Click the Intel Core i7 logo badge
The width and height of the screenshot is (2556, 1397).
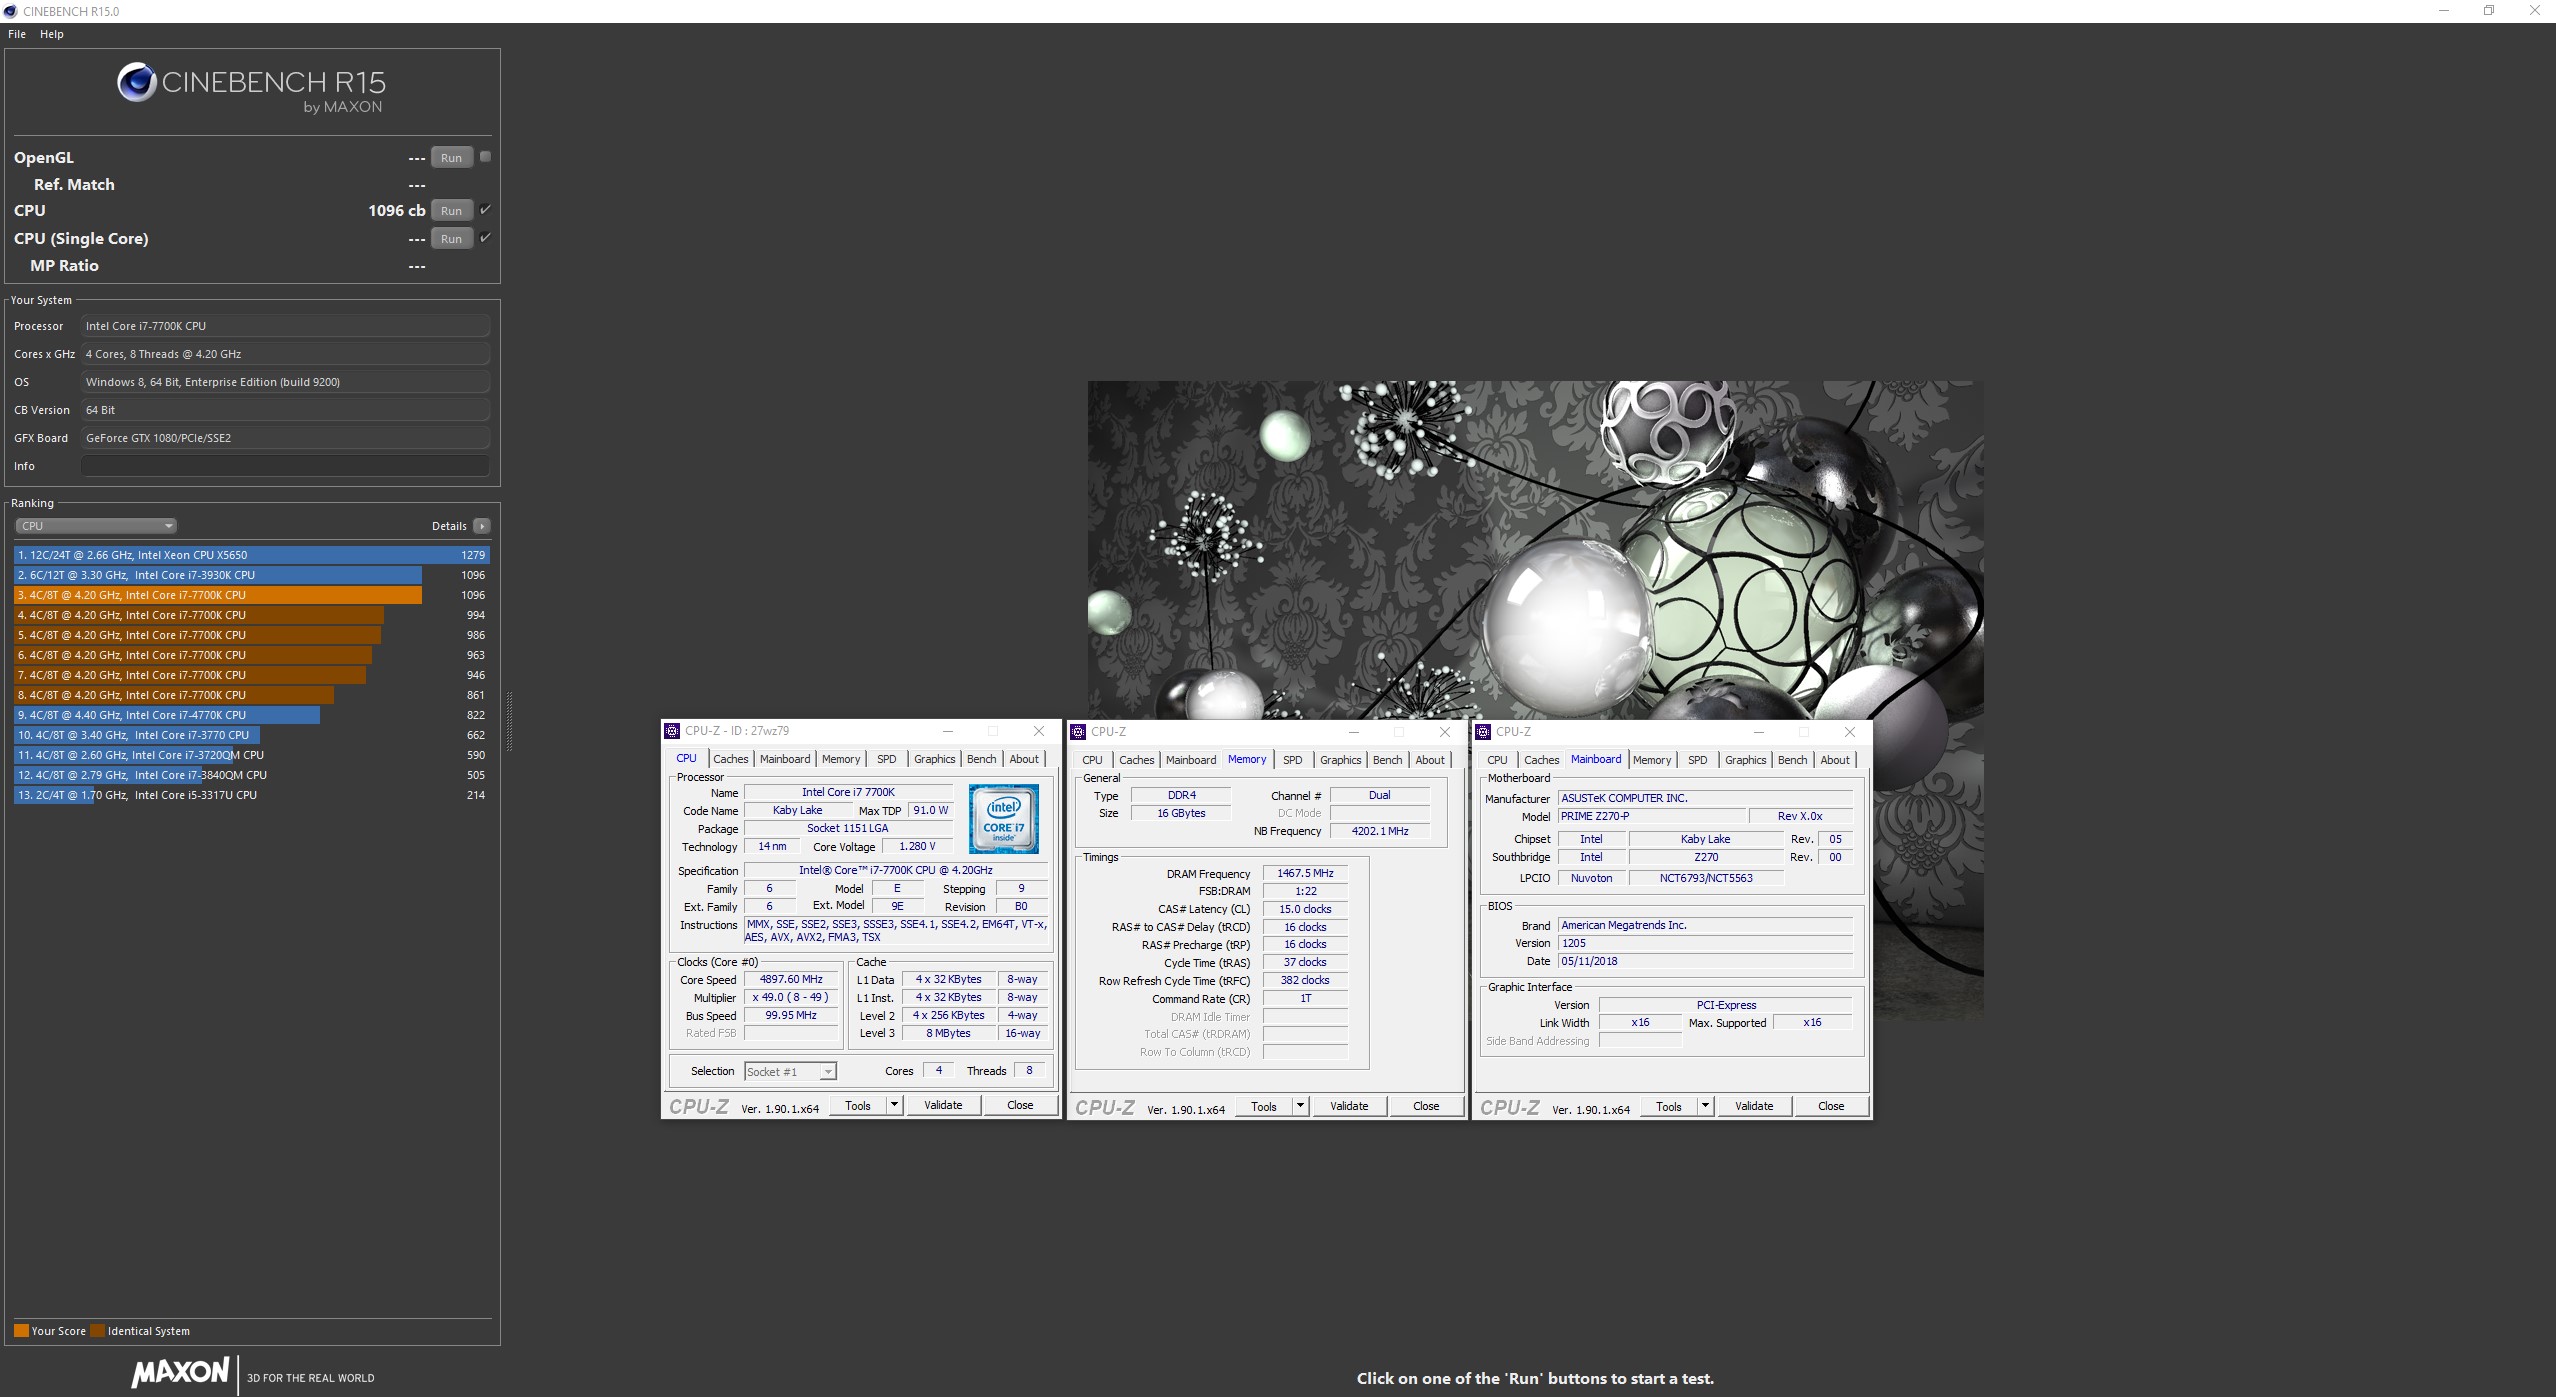[1004, 819]
